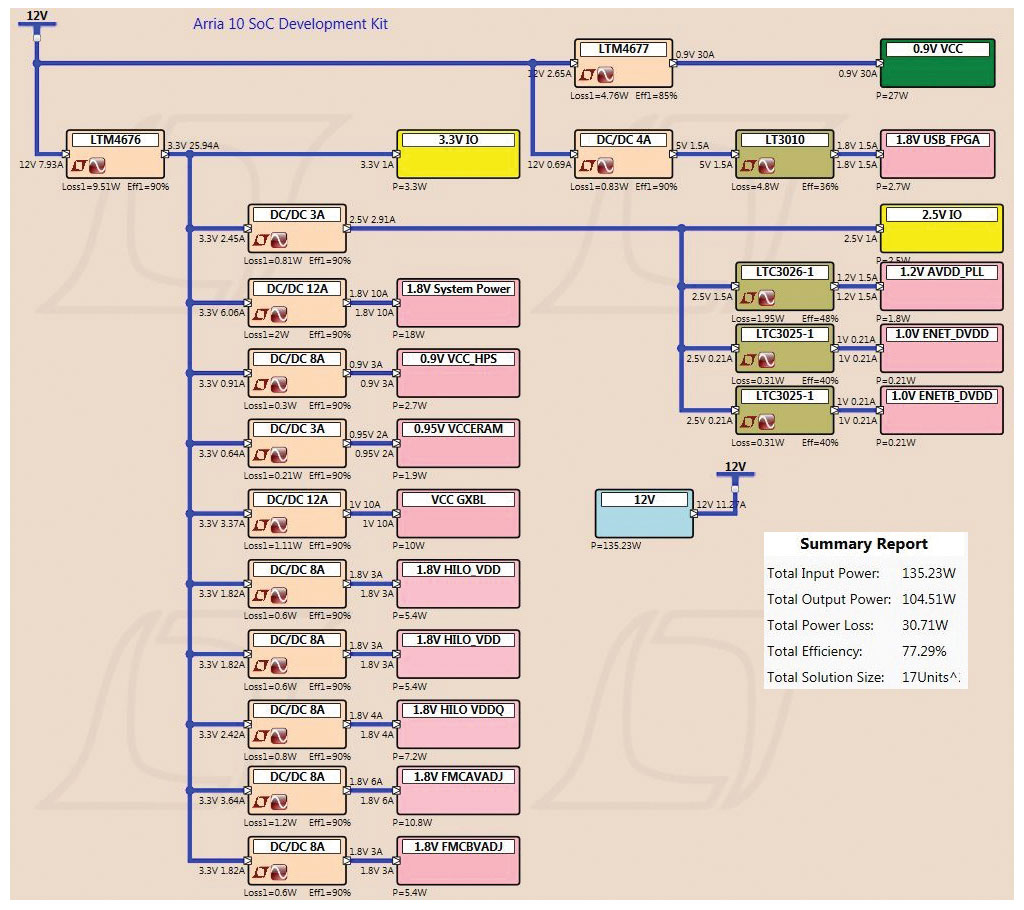Viewport: 1024px width, 910px height.
Task: Click LT logo in DC/DC 8A feeding 0.9V VCC_HPS
Action: pos(261,385)
